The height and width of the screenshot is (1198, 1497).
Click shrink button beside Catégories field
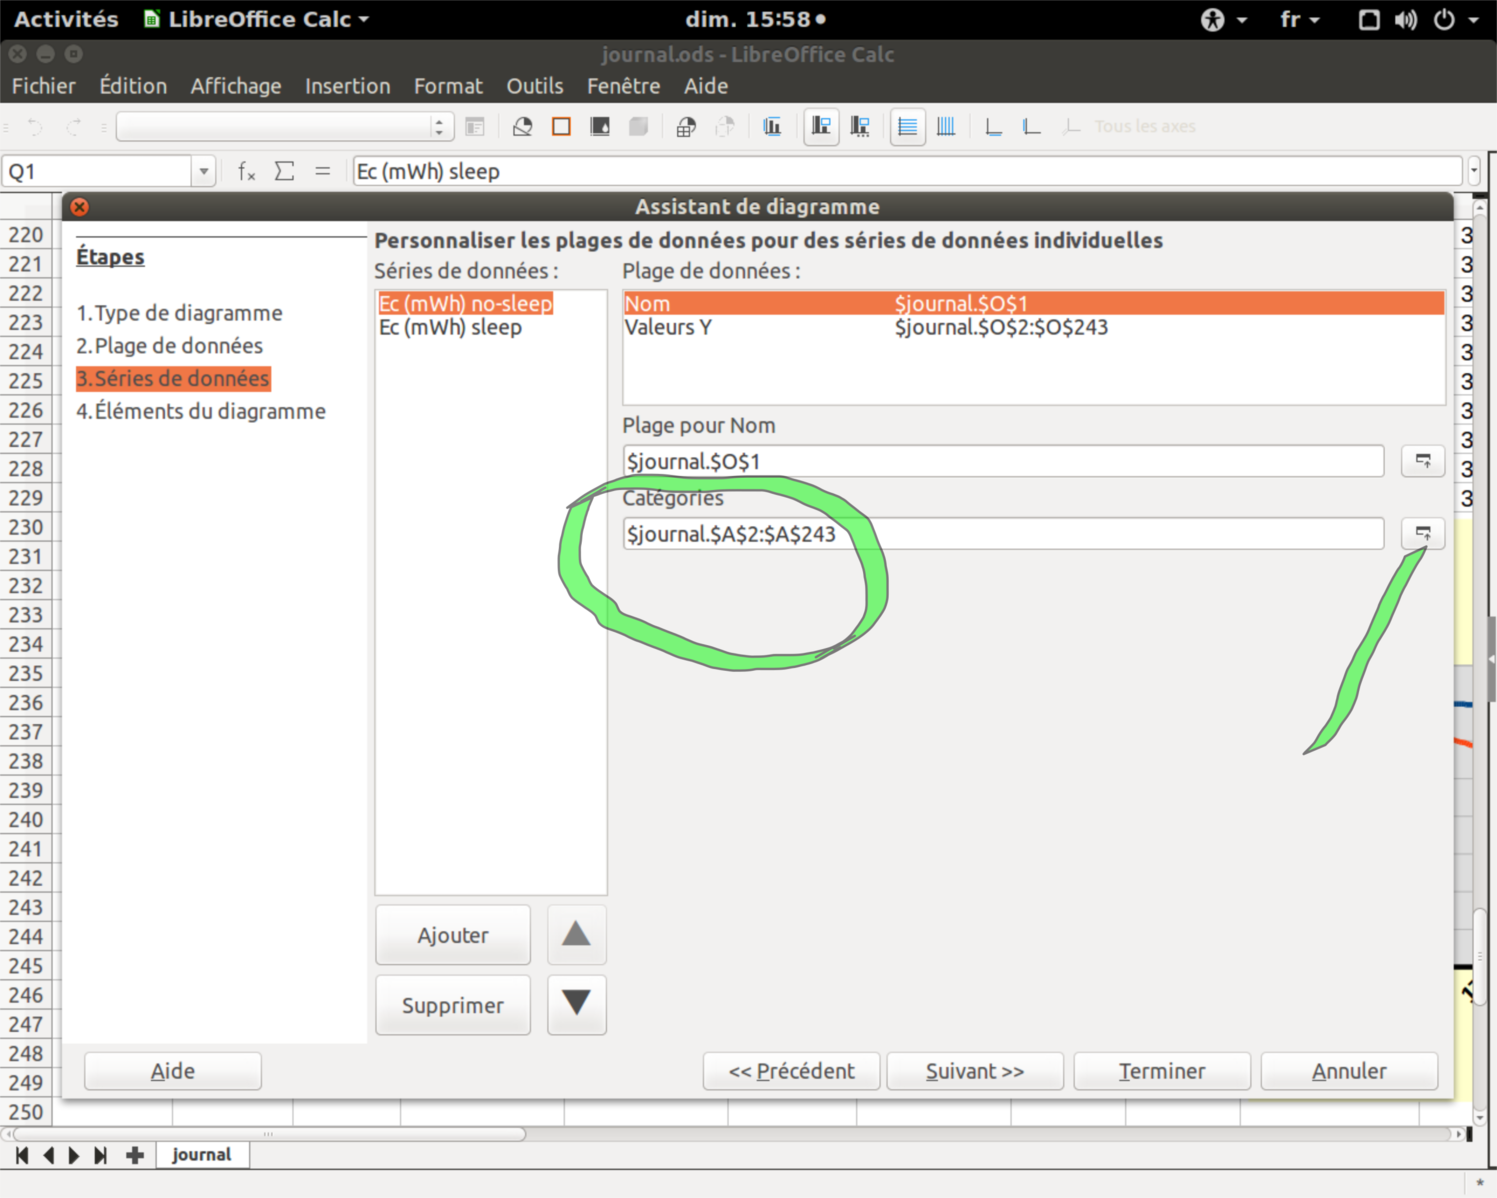tap(1422, 533)
